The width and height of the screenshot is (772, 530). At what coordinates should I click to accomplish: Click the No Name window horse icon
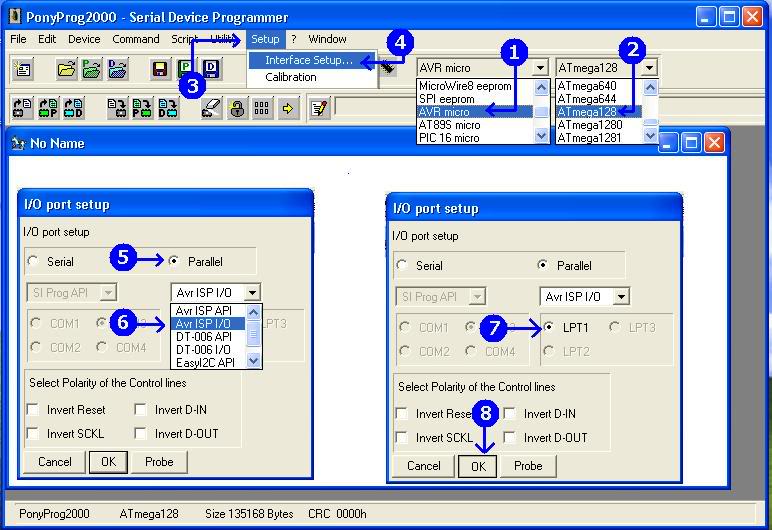coord(18,143)
